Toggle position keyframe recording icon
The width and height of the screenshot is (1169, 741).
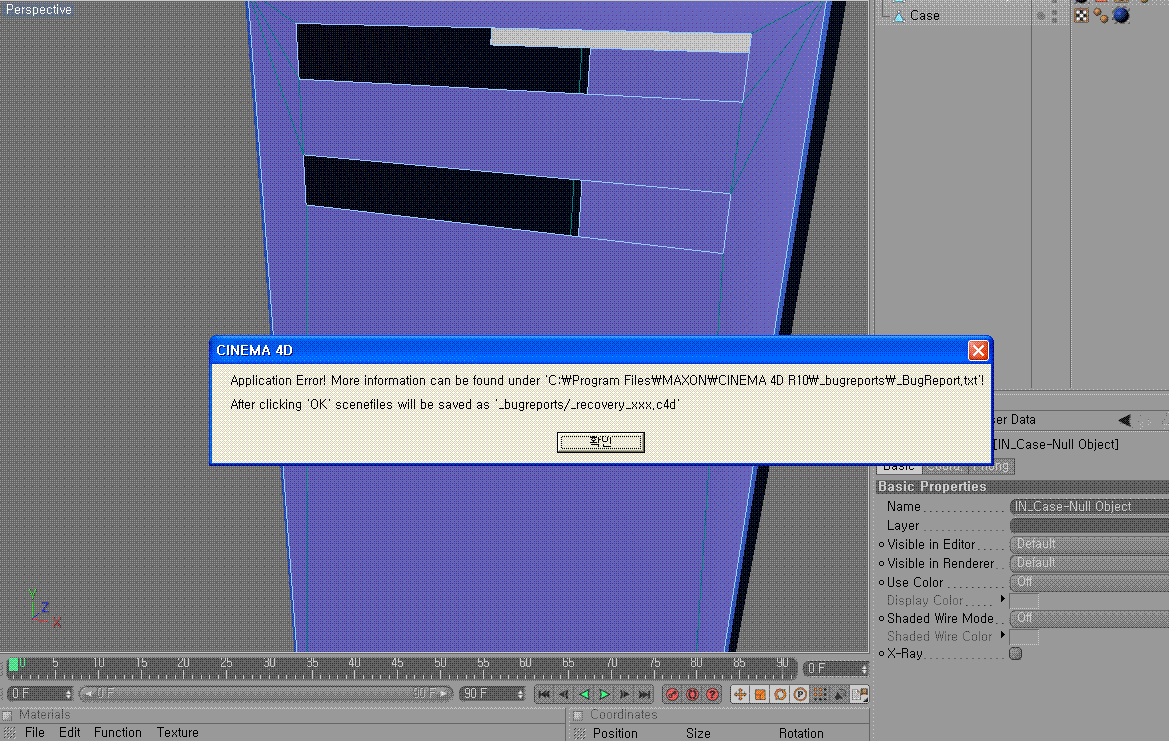tap(740, 695)
